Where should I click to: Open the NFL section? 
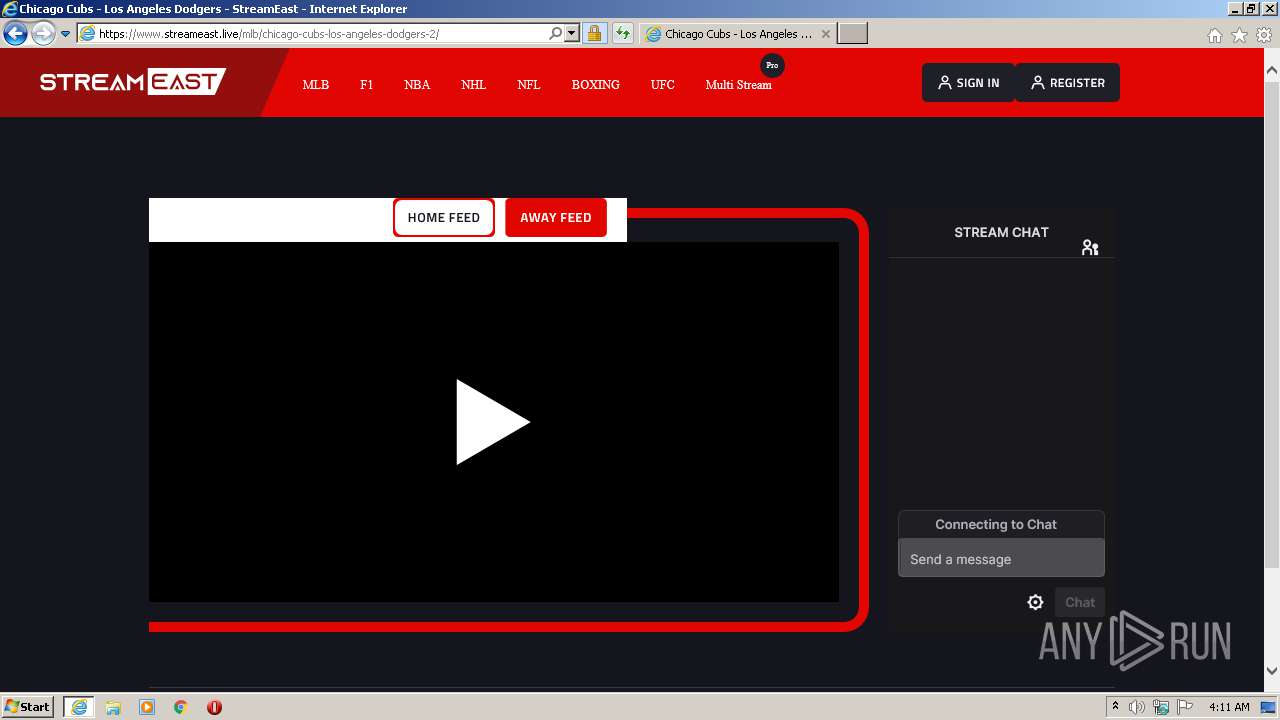529,85
